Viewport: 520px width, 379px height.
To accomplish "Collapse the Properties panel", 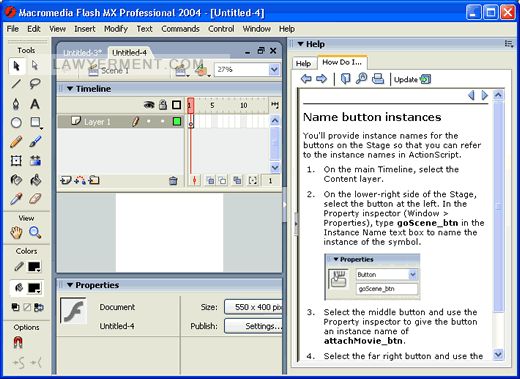I will (x=70, y=285).
